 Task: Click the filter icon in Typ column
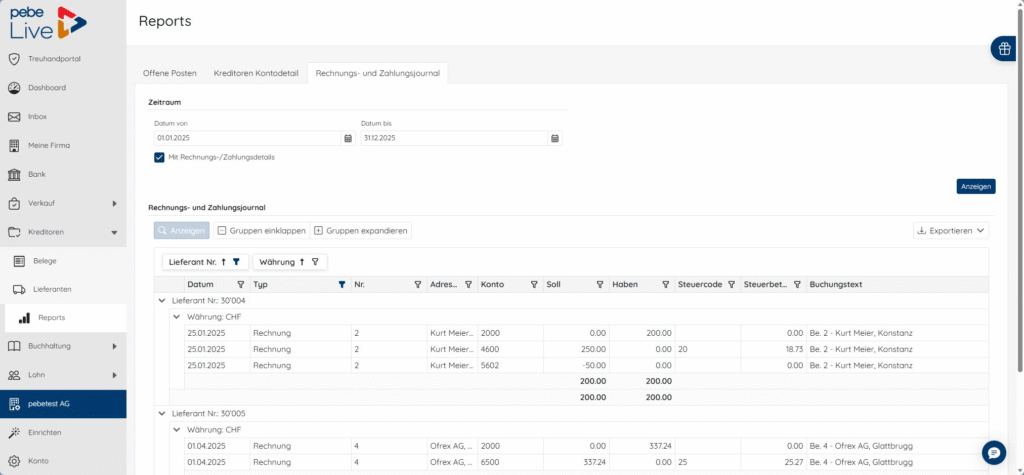(342, 285)
